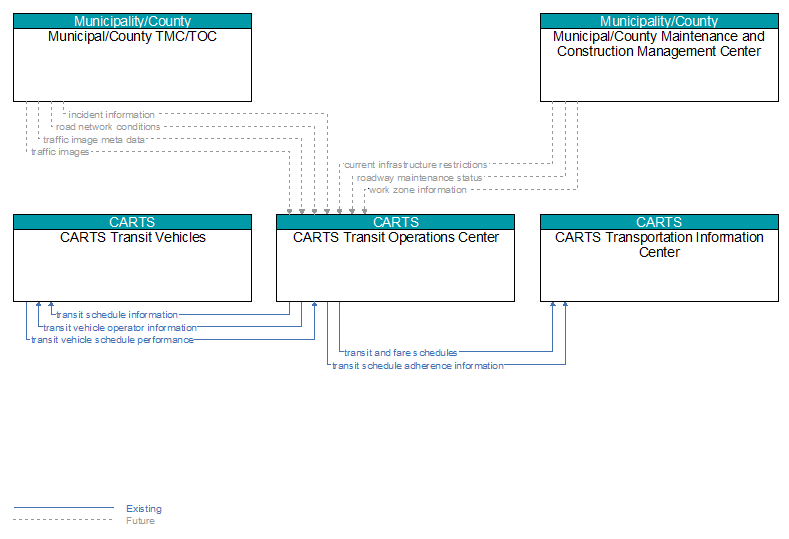Select 'transit vehicle schedule performance' label
This screenshot has width=789, height=539.
pos(112,340)
